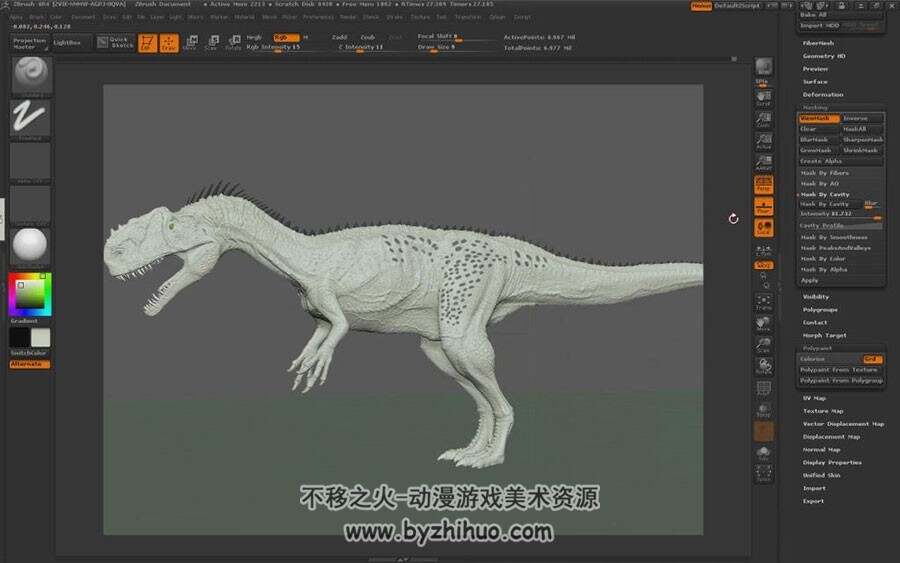This screenshot has height=563, width=900.
Task: Toggle the Zadd button
Action: [x=339, y=37]
